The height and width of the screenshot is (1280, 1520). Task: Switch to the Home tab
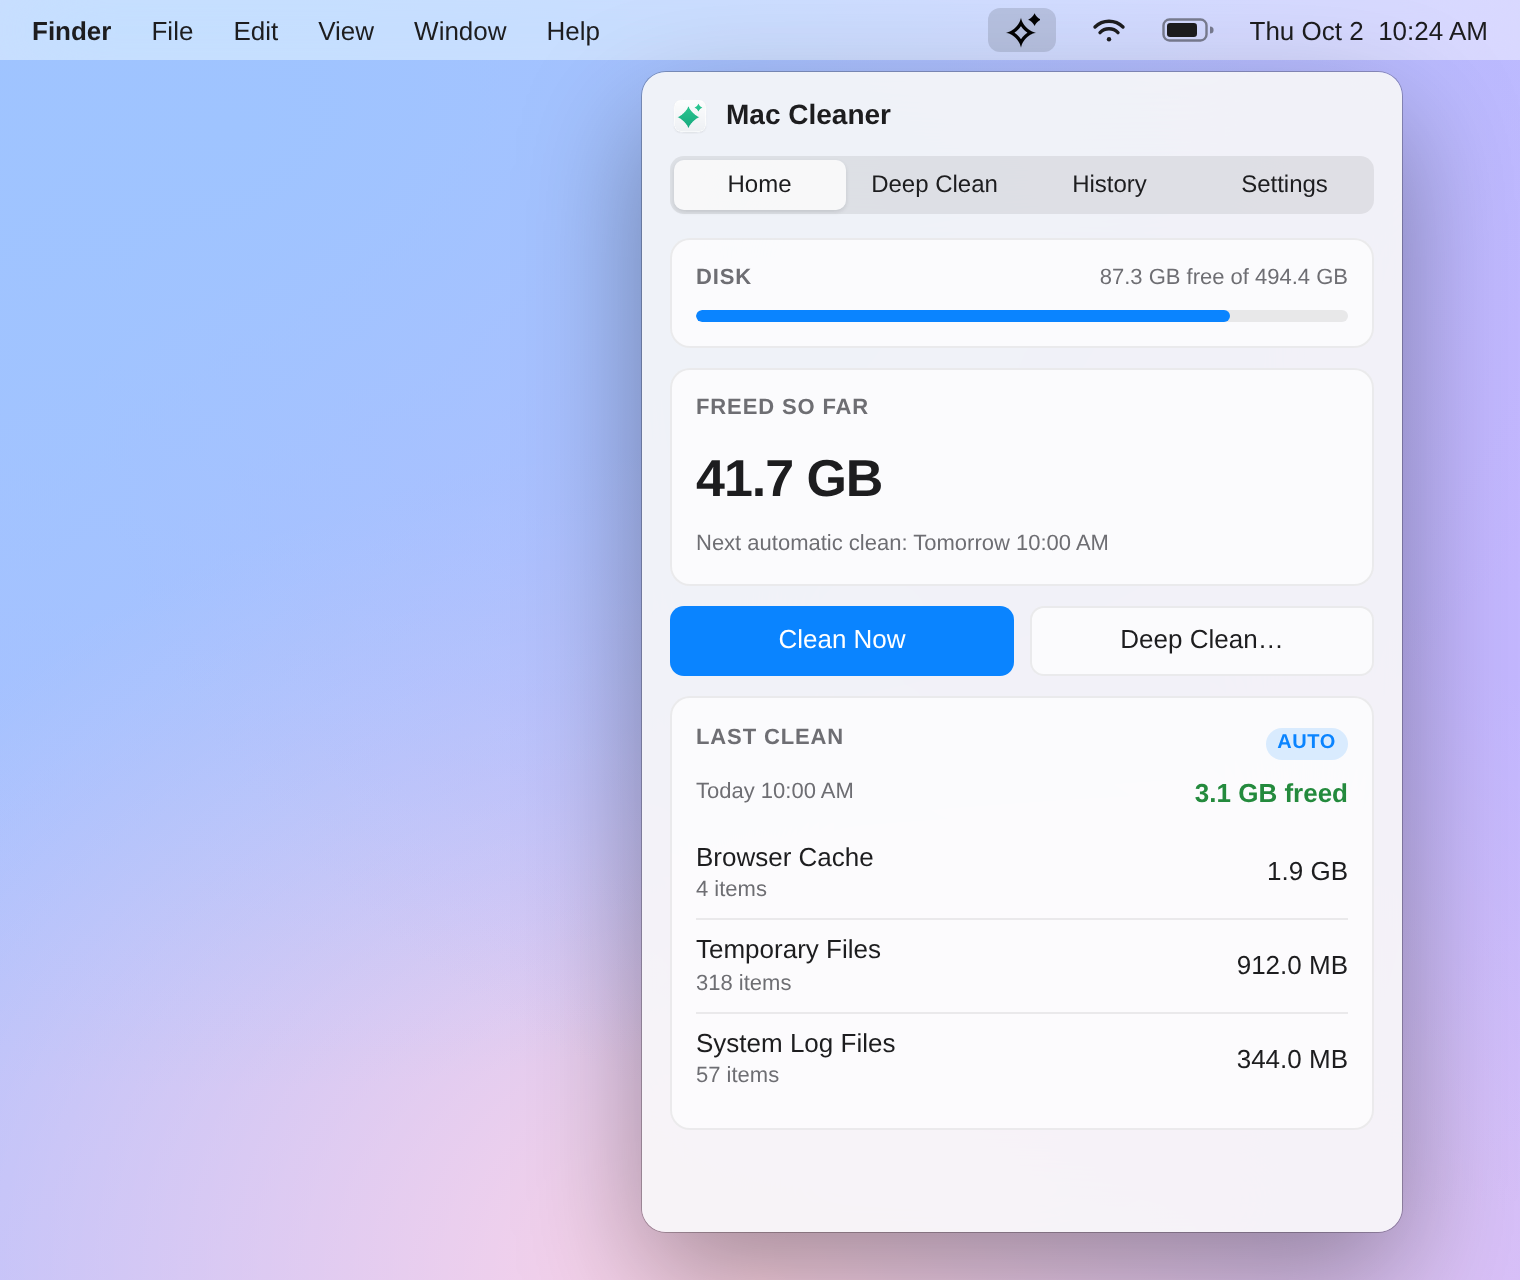coord(760,185)
